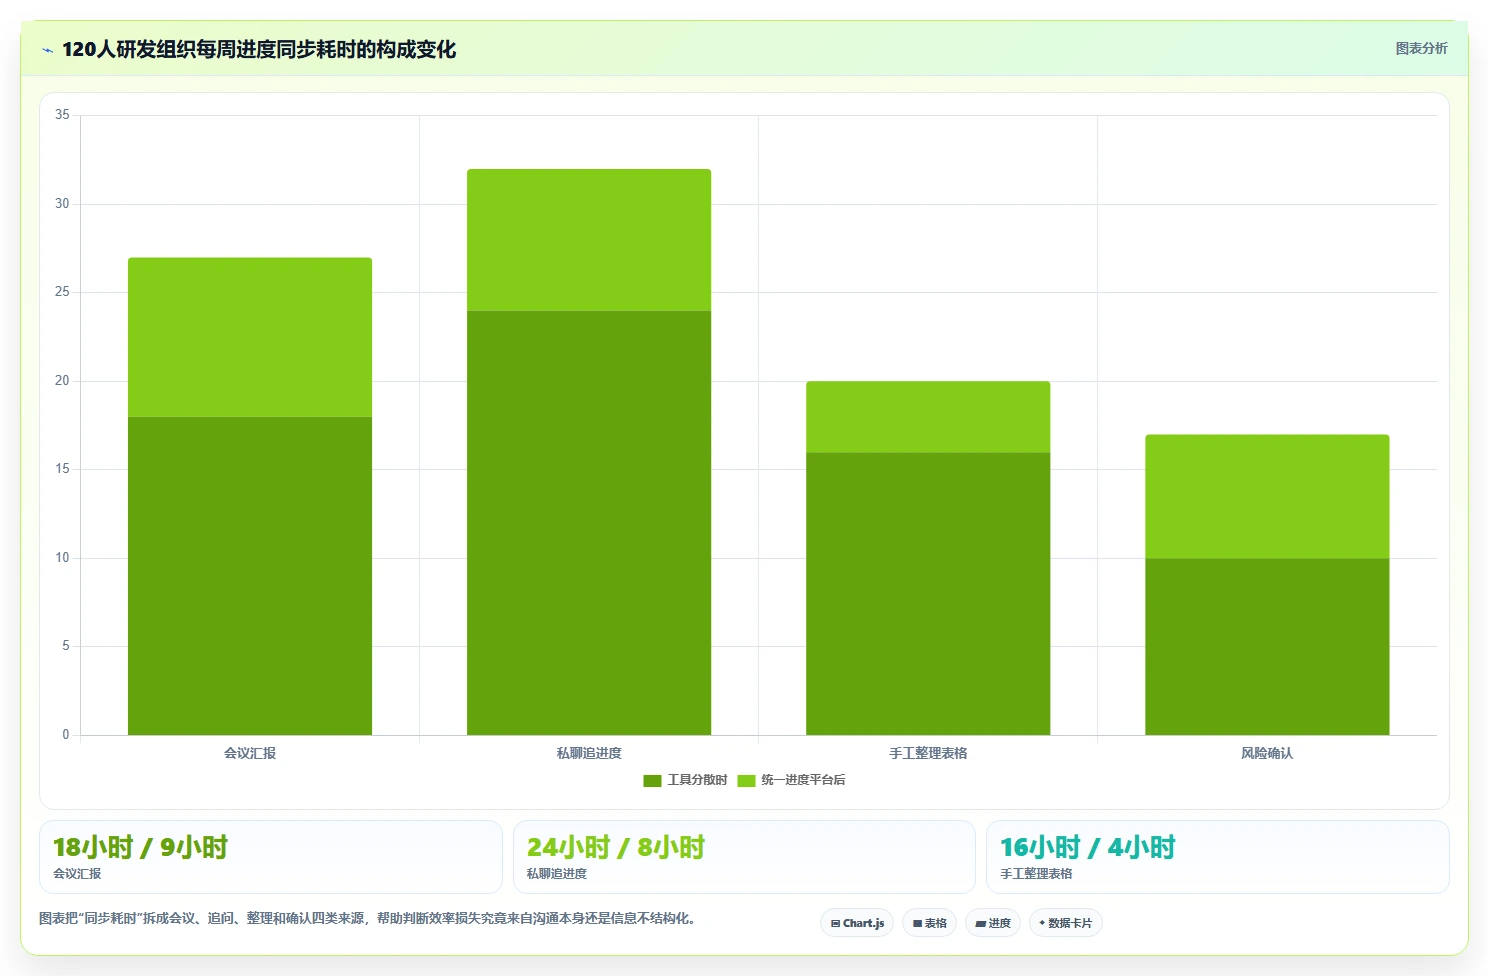Click the 18小时 / 9小时 stat value
The width and height of the screenshot is (1489, 976).
point(140,847)
